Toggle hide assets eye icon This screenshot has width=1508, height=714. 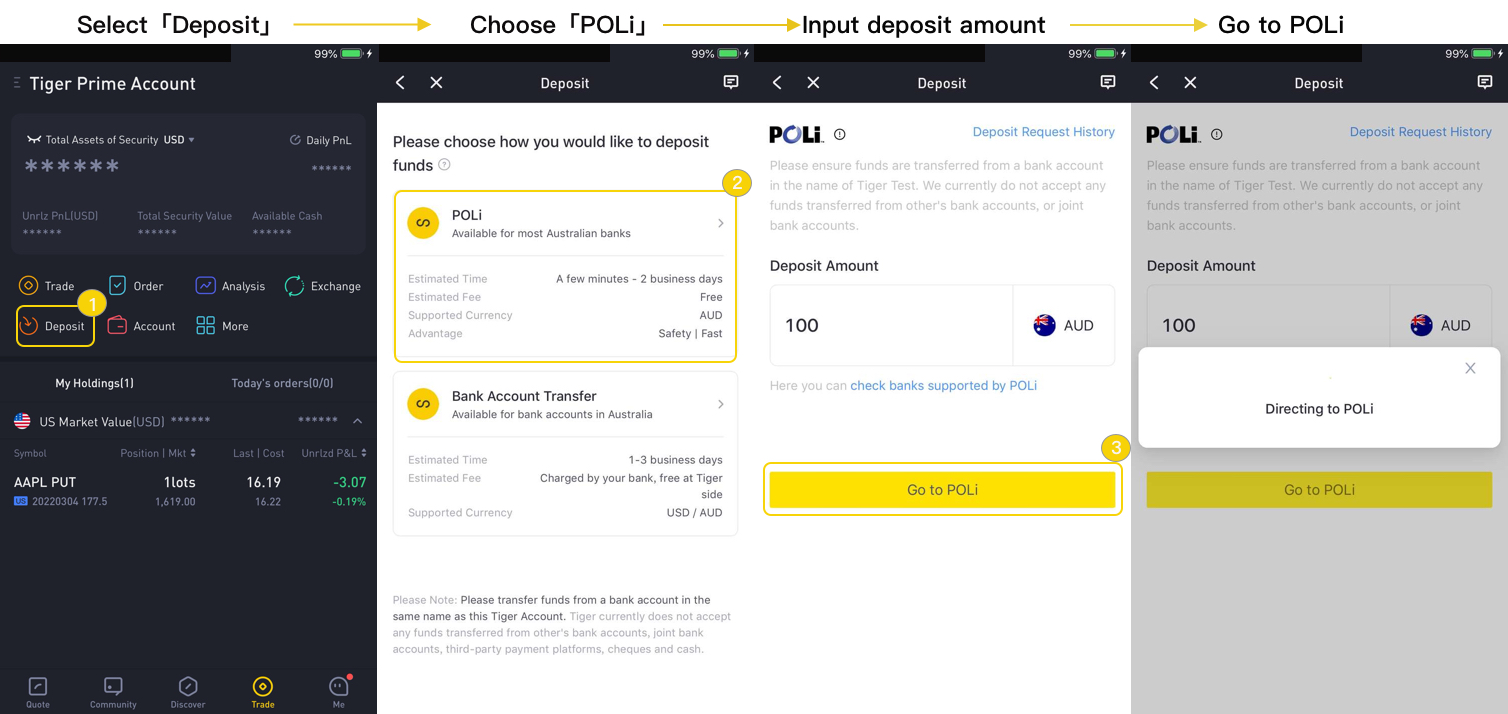click(x=34, y=140)
